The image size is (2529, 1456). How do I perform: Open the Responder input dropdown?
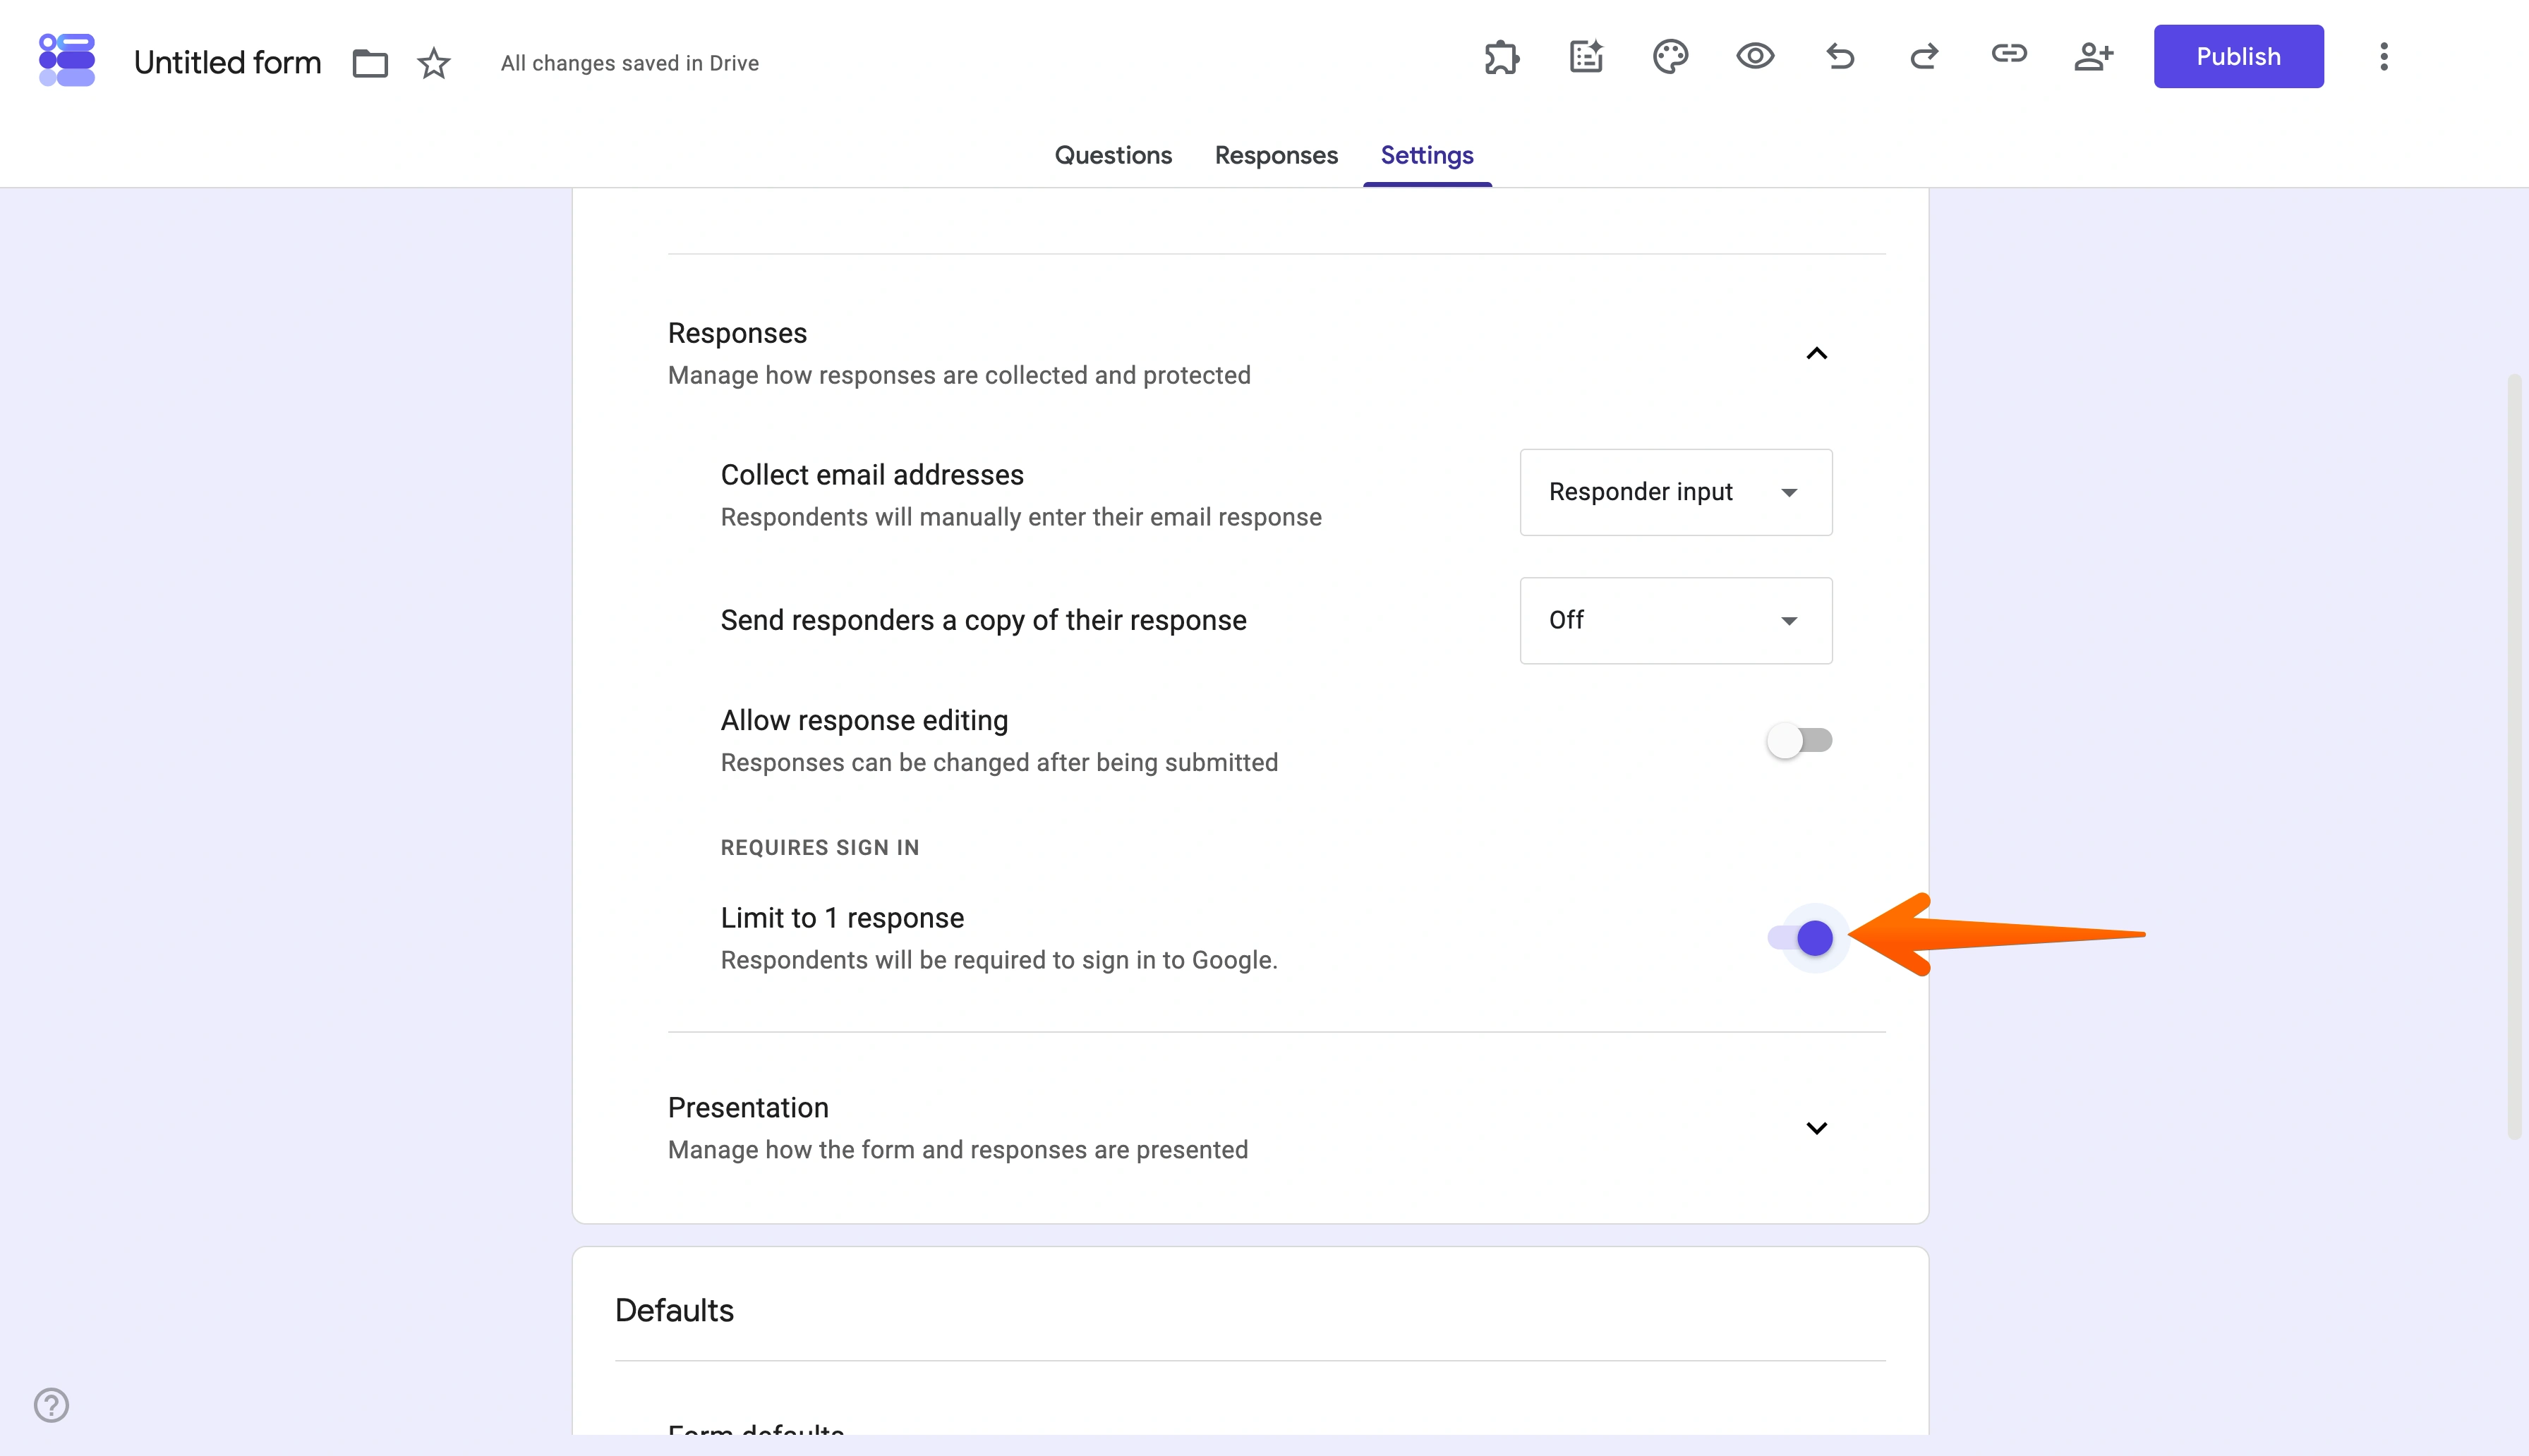[x=1676, y=492]
